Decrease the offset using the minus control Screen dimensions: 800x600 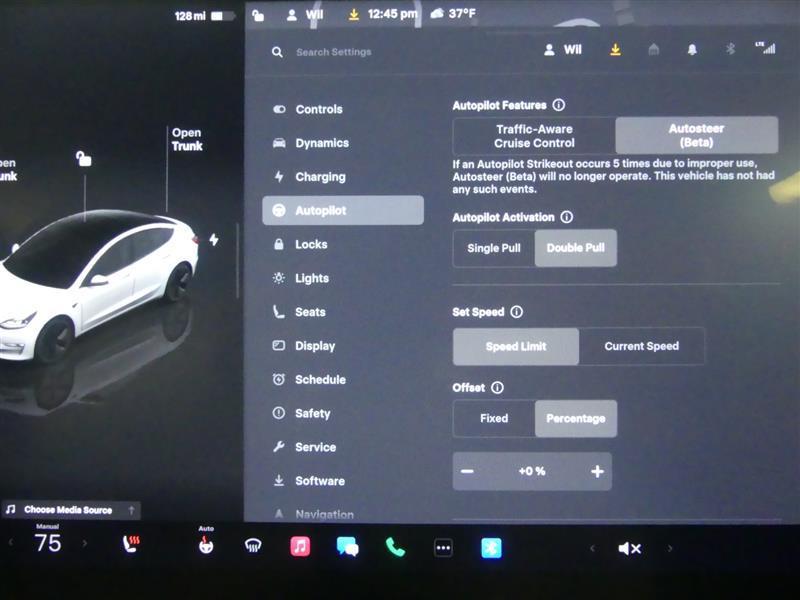[467, 470]
